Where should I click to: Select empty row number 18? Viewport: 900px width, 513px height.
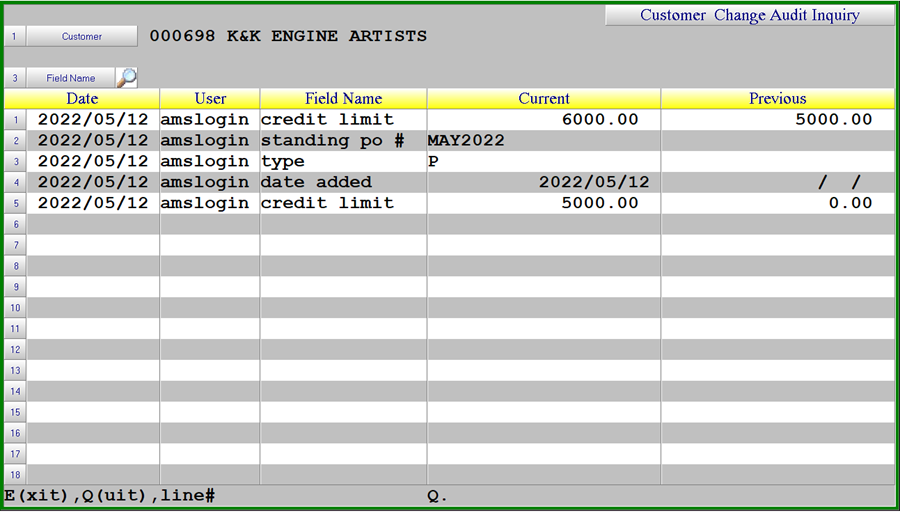15,475
